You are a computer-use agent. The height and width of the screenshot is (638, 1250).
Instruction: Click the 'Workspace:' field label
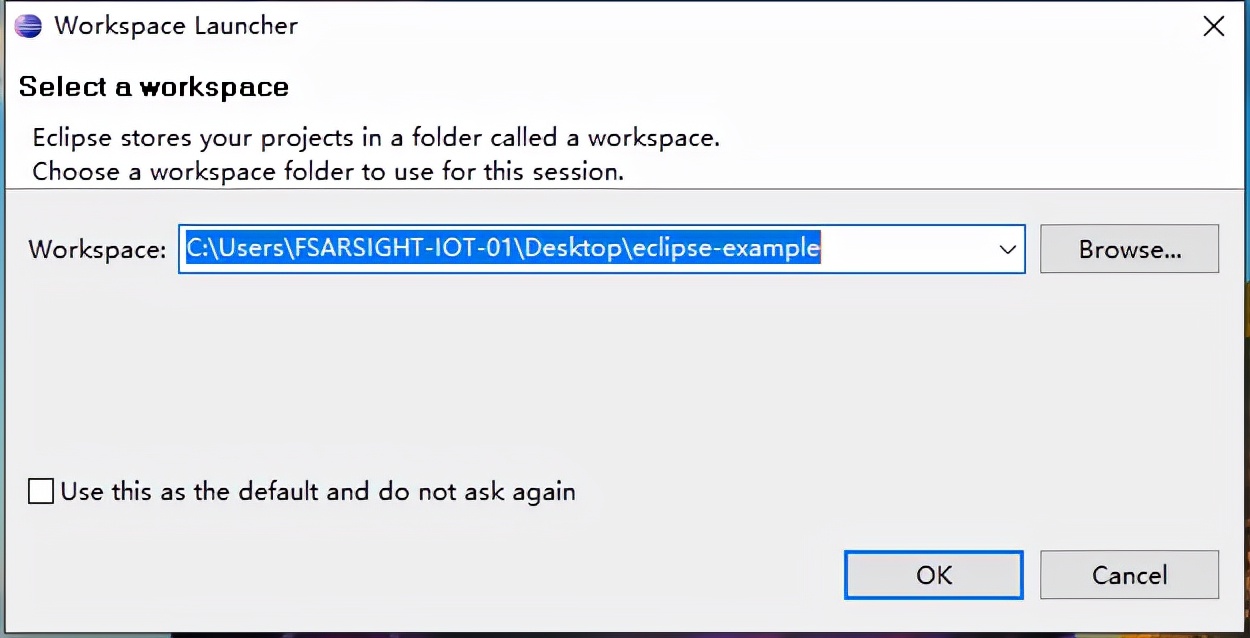click(97, 250)
